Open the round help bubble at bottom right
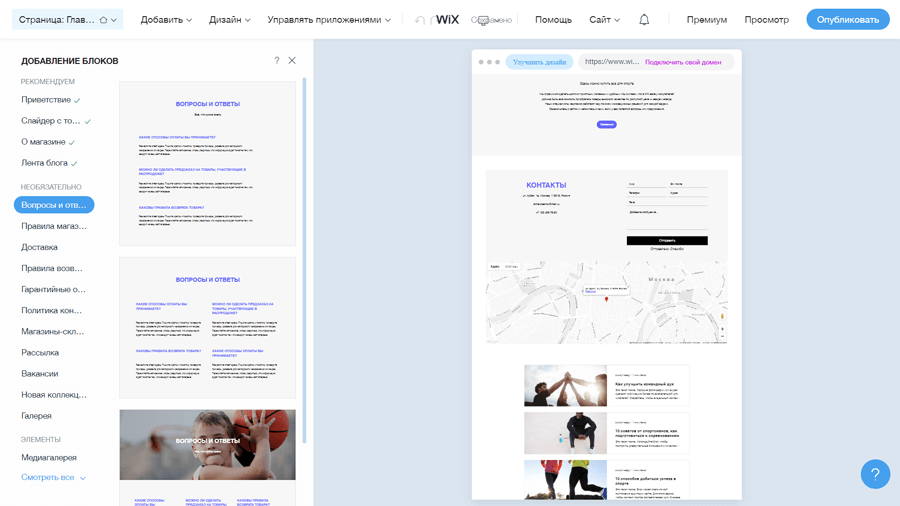This screenshot has height=506, width=900. 875,474
